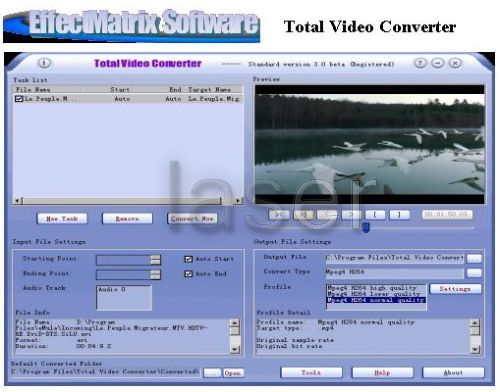Pause the preview with the || button
The width and height of the screenshot is (500, 392).
(x=303, y=215)
